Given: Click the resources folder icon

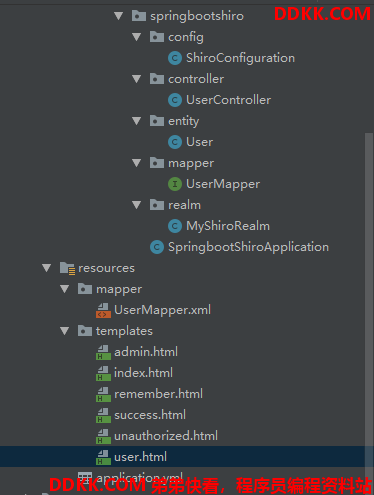Looking at the screenshot, I should tap(68, 268).
